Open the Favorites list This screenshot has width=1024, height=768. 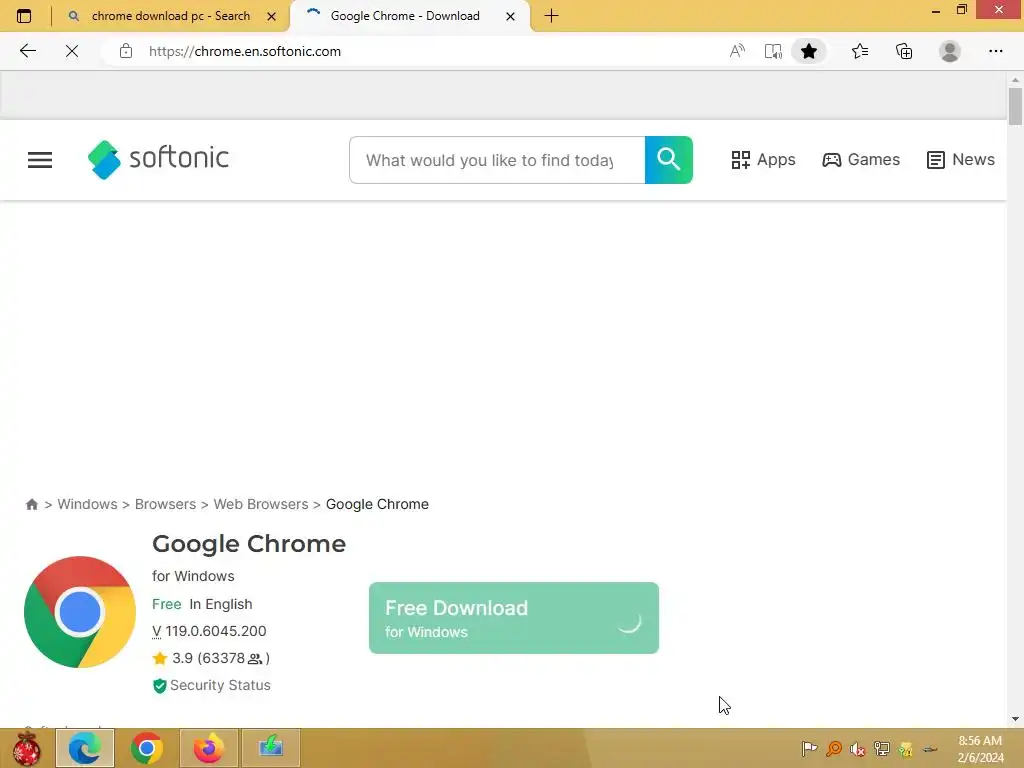click(860, 51)
